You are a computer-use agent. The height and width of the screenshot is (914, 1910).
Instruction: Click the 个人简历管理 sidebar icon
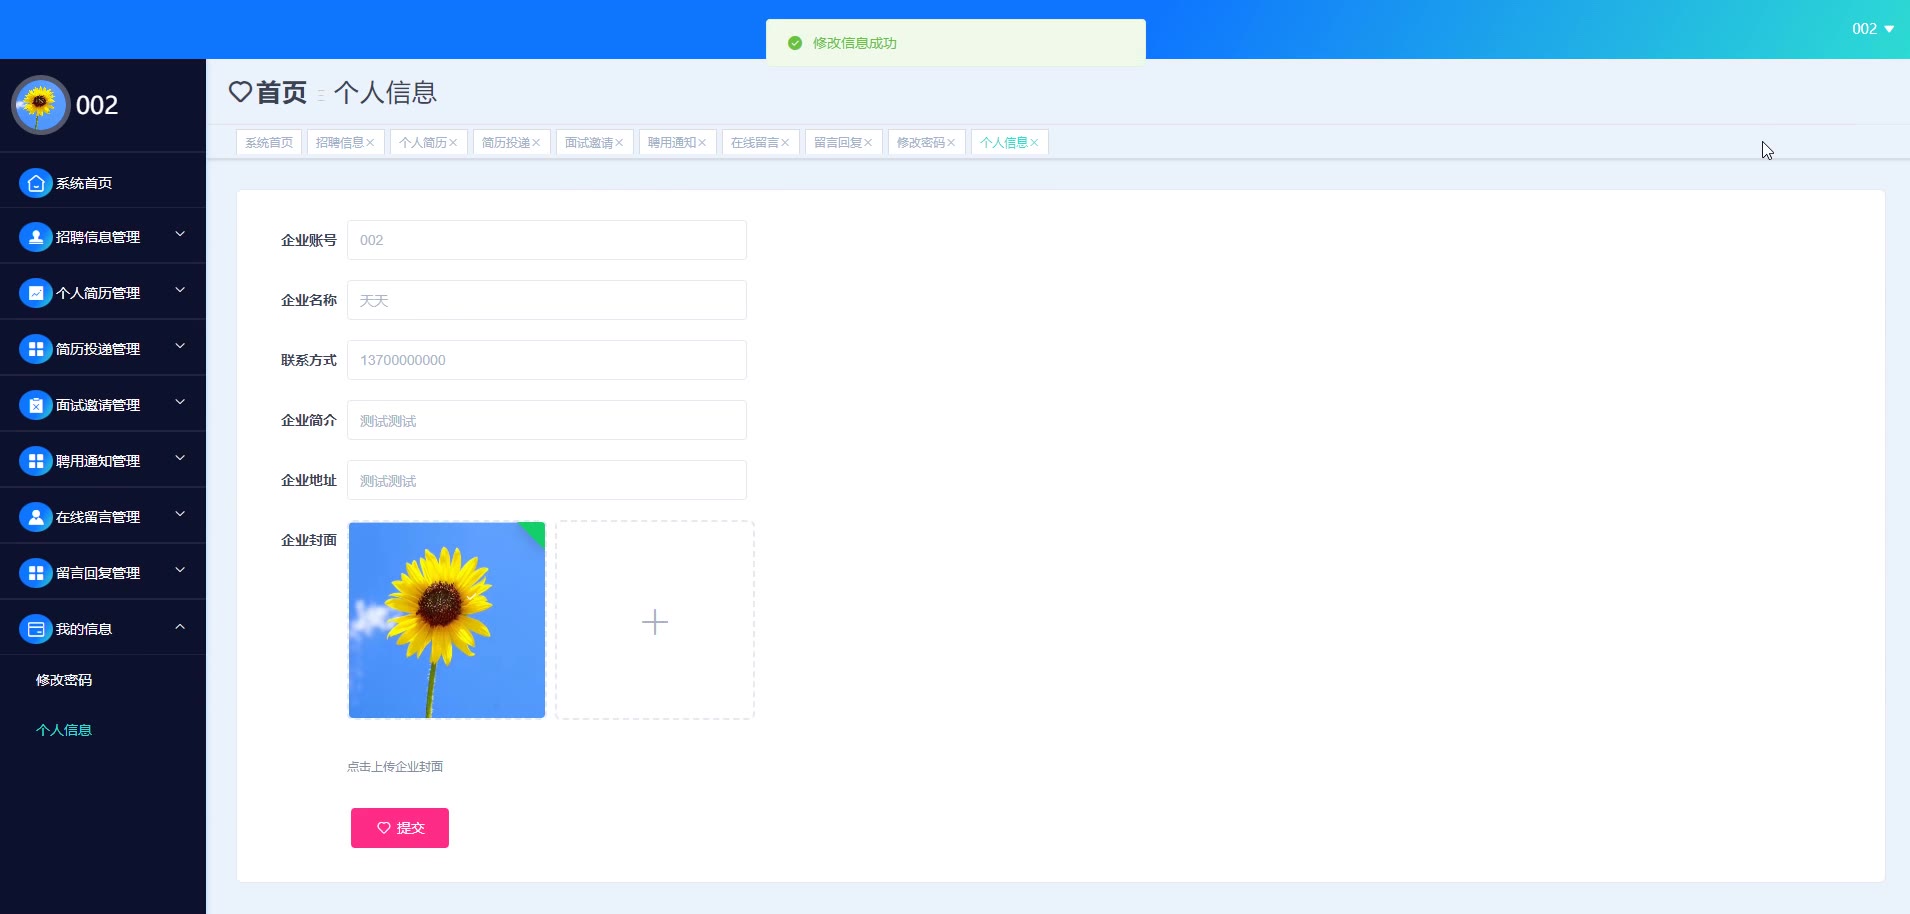pos(36,293)
